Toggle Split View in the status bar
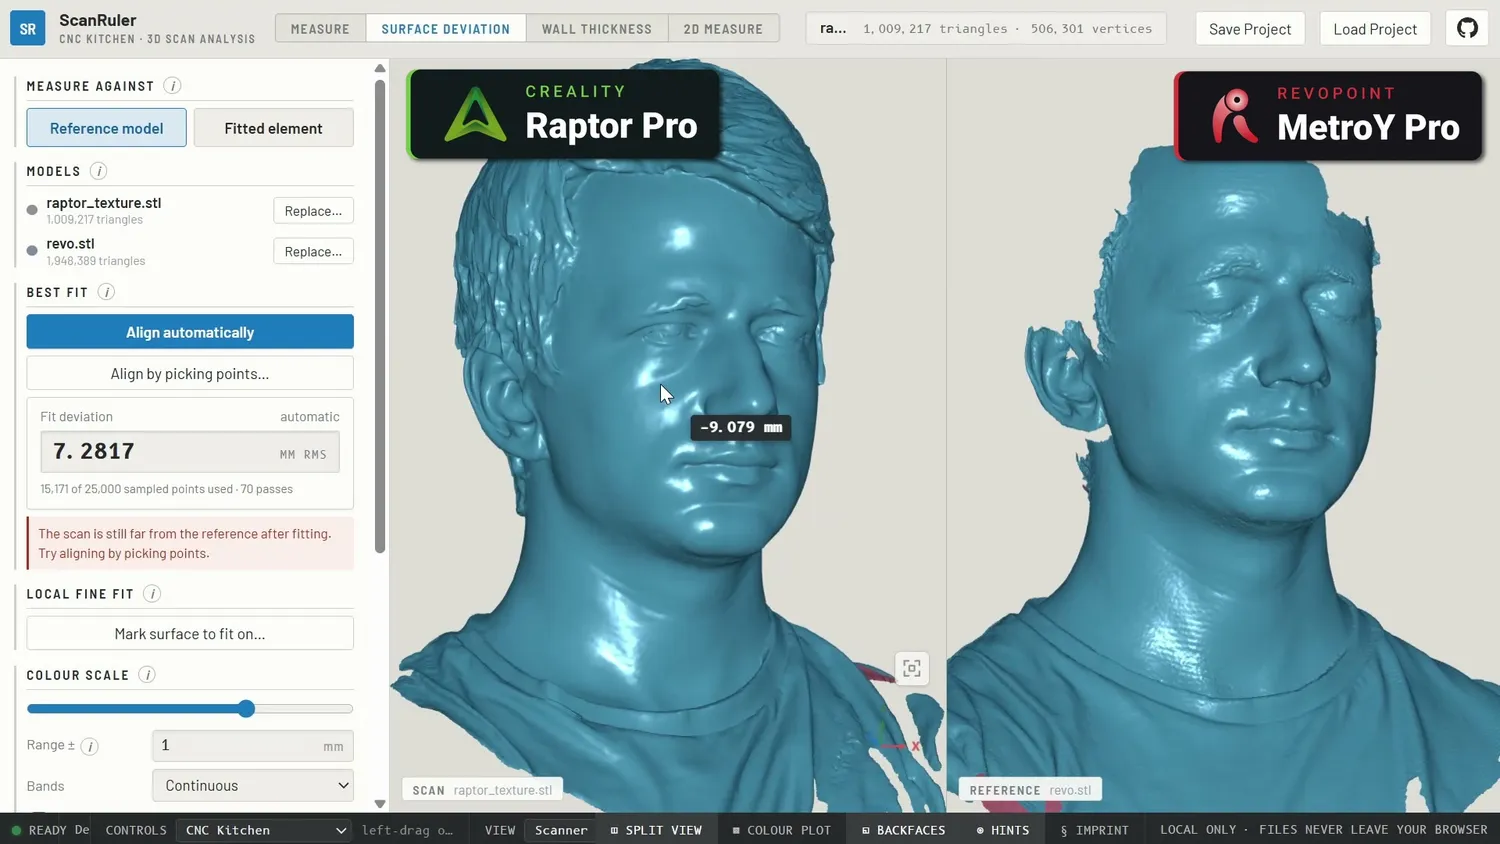 click(x=656, y=830)
